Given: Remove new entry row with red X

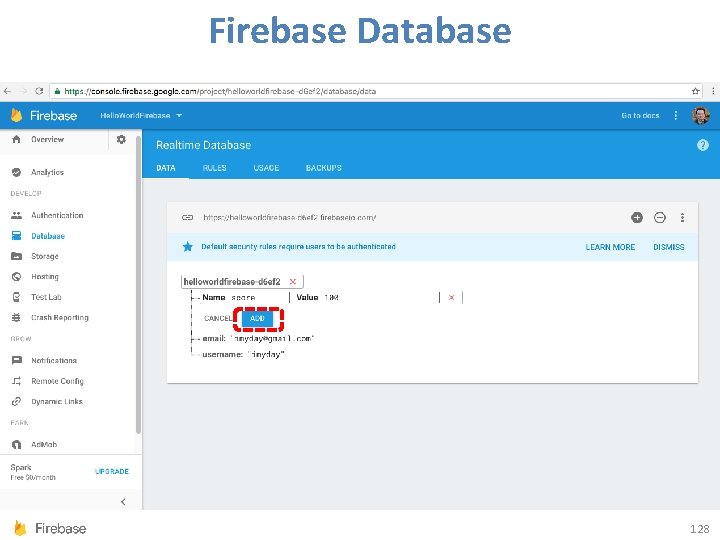Looking at the screenshot, I should pyautogui.click(x=451, y=298).
